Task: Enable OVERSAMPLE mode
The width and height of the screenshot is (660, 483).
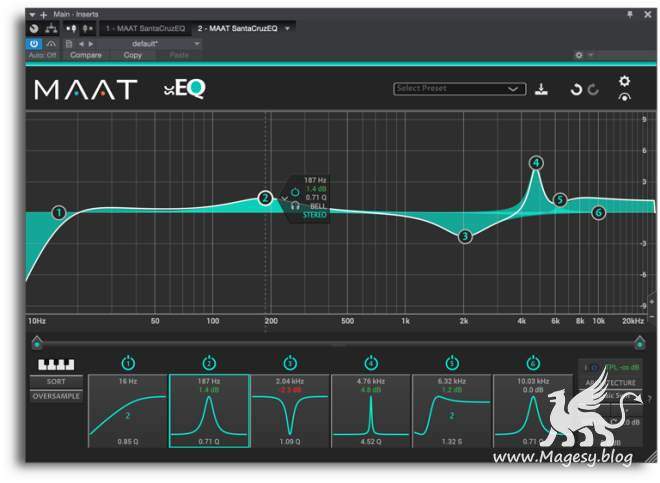Action: coord(56,396)
